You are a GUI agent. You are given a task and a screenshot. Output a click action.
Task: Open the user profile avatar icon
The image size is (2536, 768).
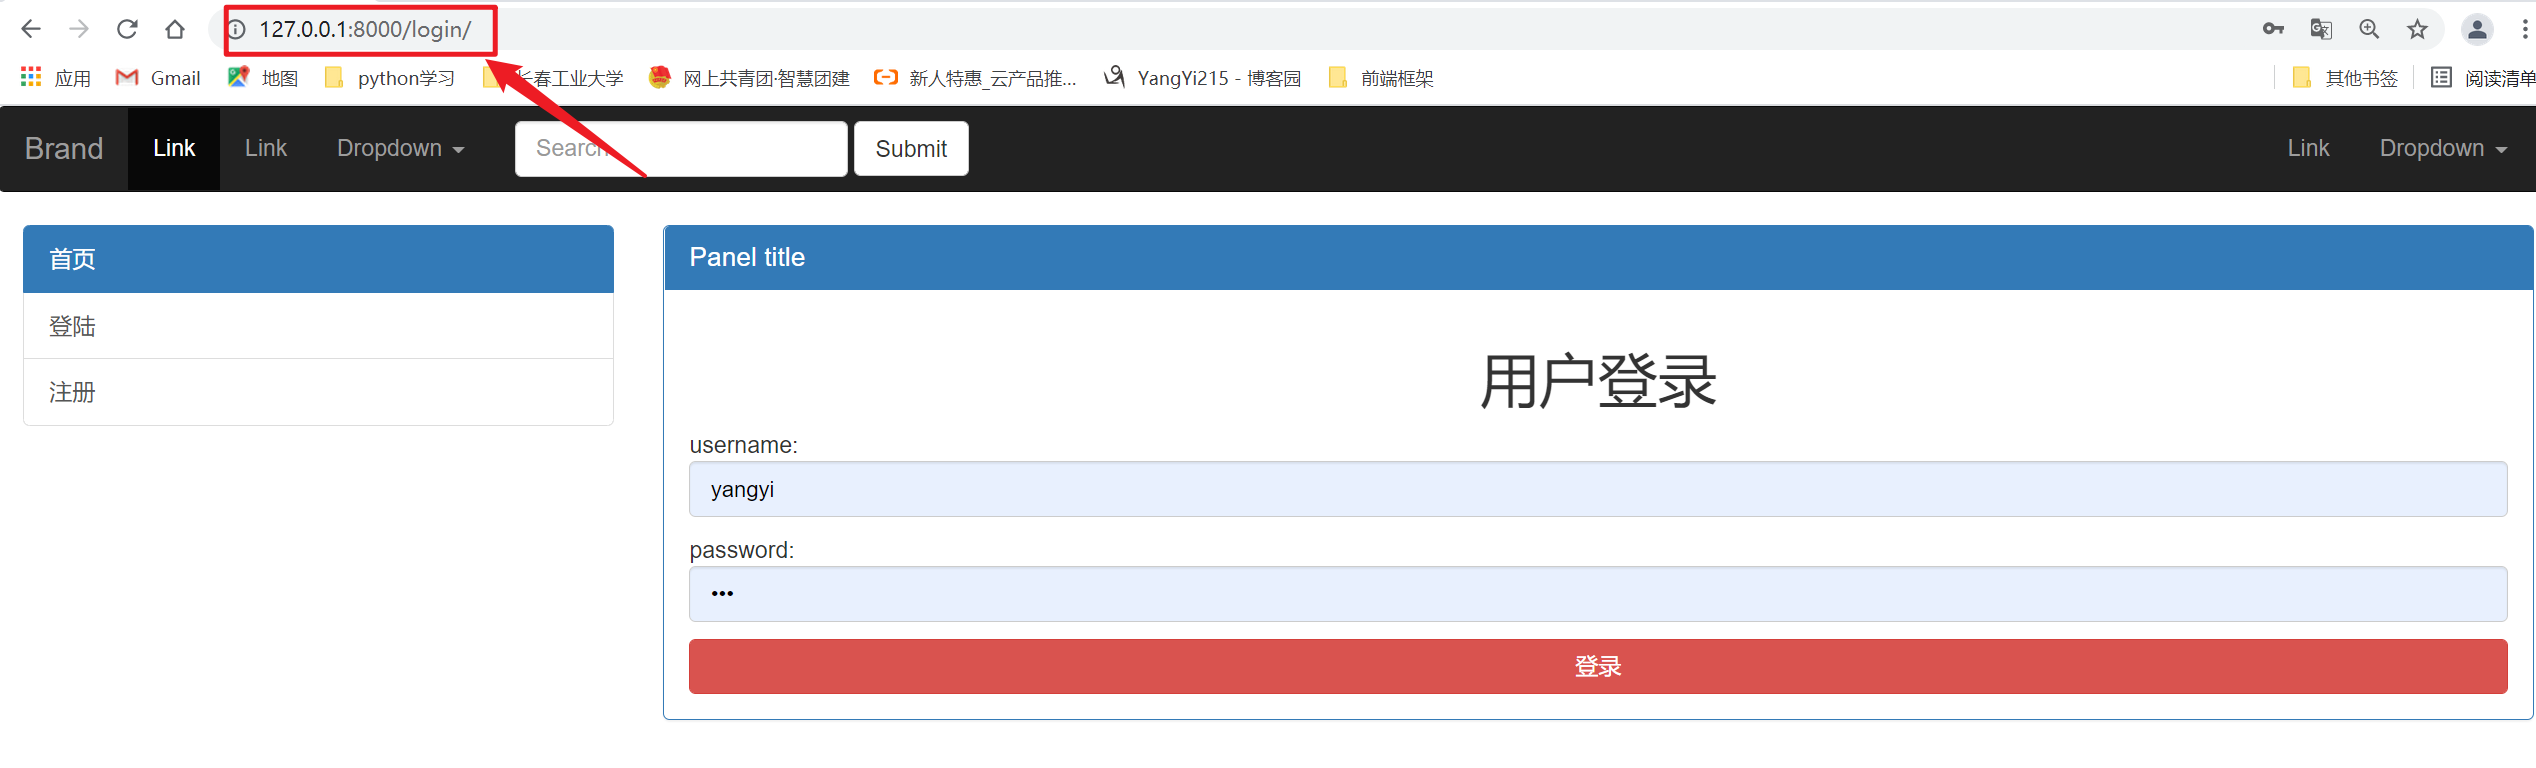2477,29
